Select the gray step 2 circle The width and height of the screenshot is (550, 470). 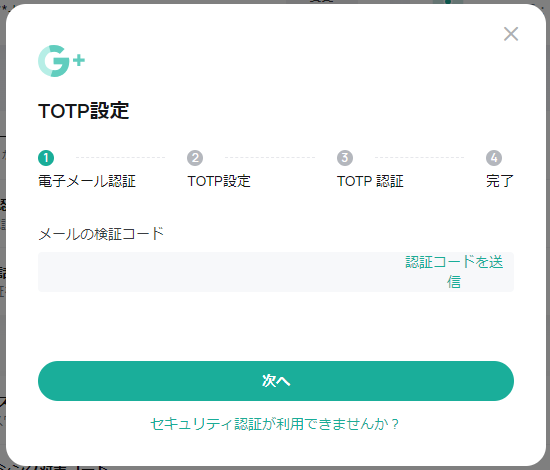195,158
